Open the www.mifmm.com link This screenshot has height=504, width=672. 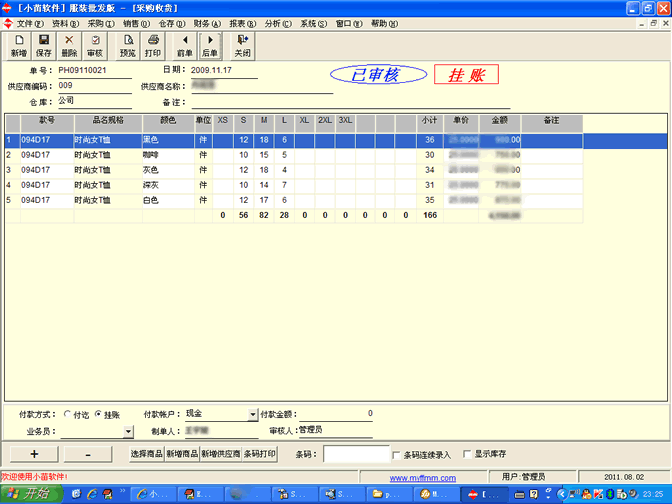click(x=422, y=478)
